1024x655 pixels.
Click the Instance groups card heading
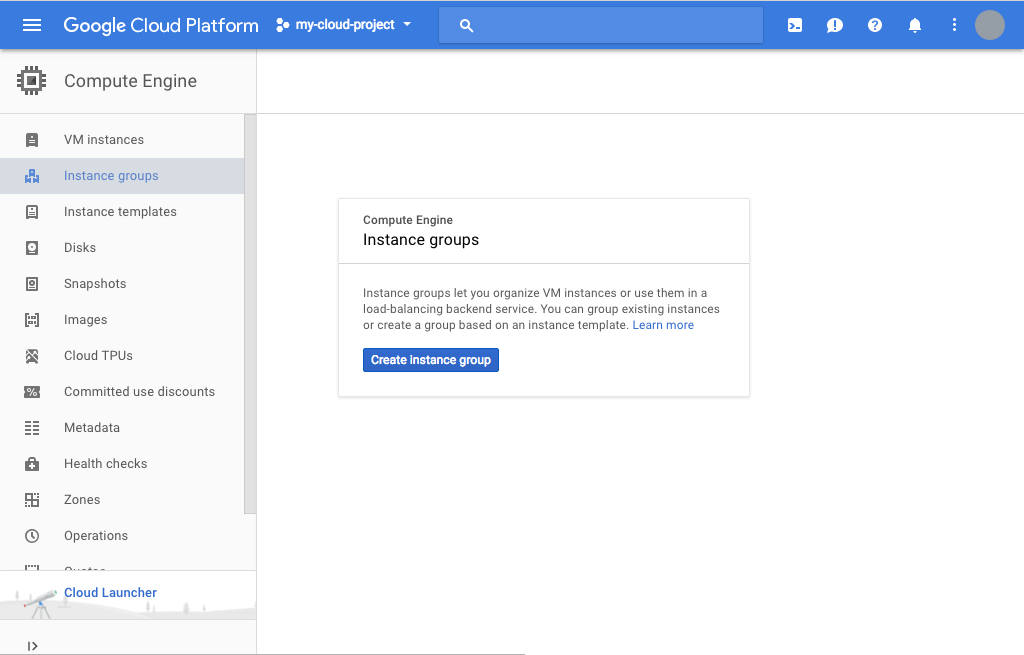(x=421, y=240)
